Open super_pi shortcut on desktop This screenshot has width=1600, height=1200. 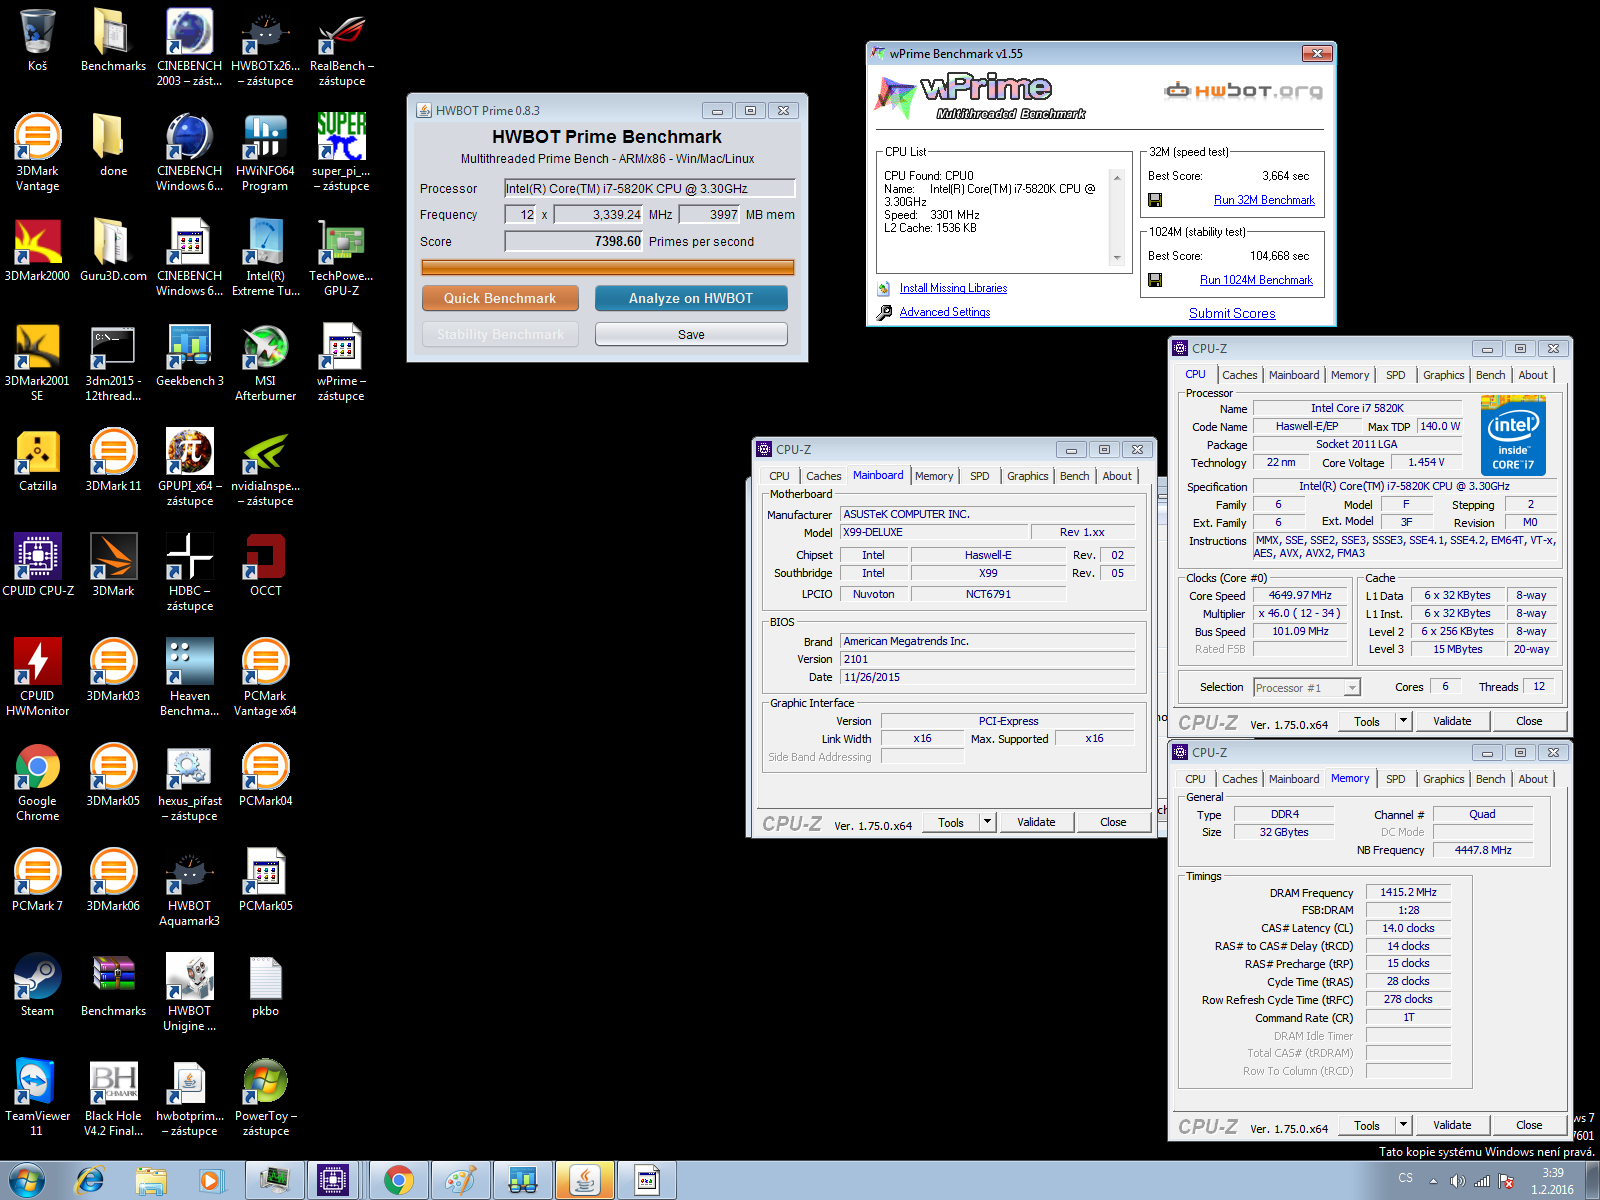tap(341, 152)
